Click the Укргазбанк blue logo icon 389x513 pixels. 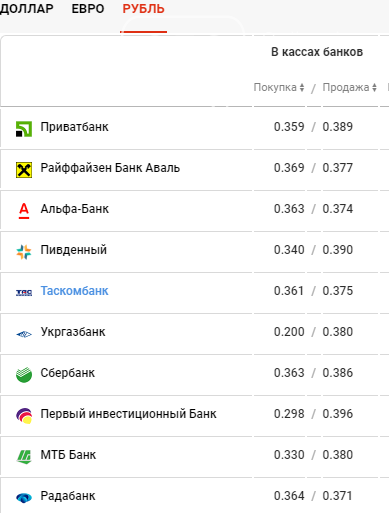pyautogui.click(x=24, y=334)
